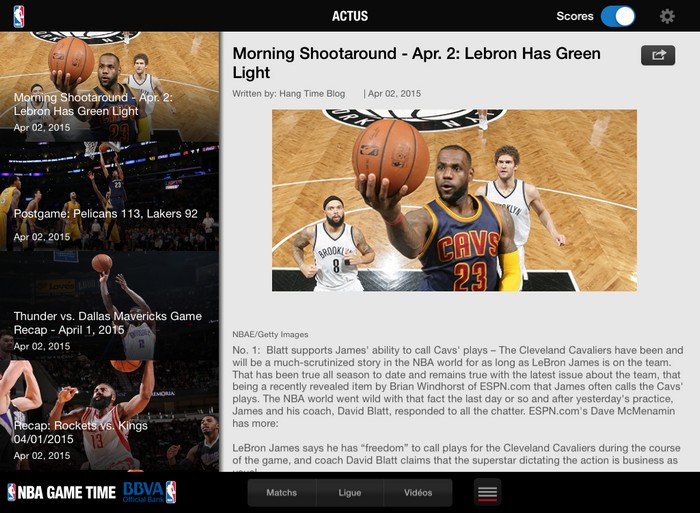Open the hamburger menu in bottom bar
700x513 pixels.
pyautogui.click(x=487, y=492)
